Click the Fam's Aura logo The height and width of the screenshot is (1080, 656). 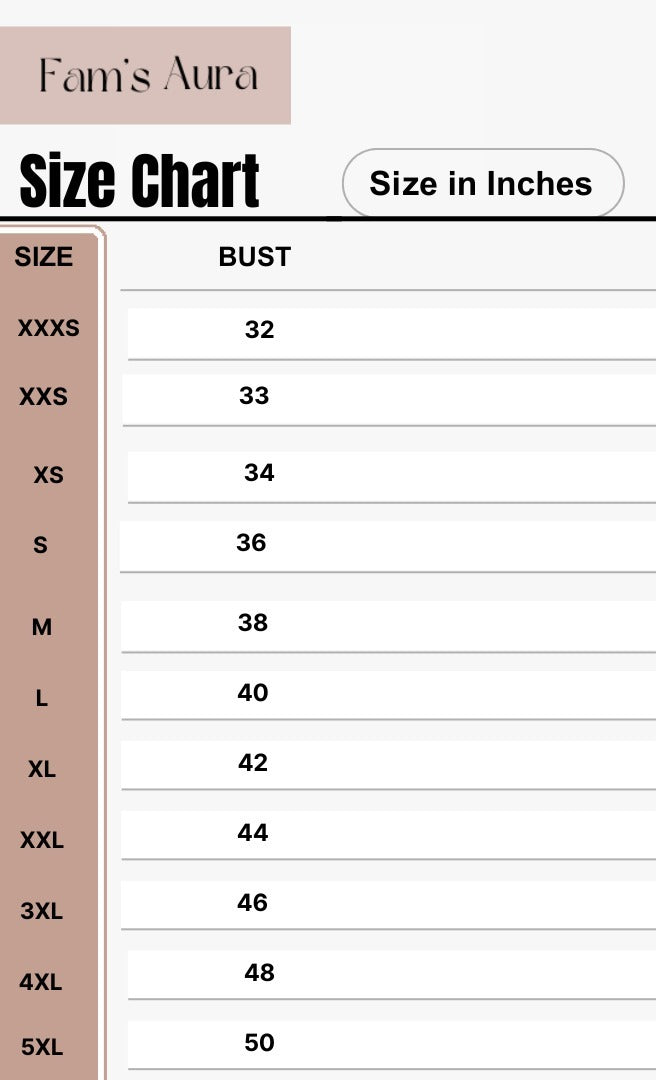146,76
